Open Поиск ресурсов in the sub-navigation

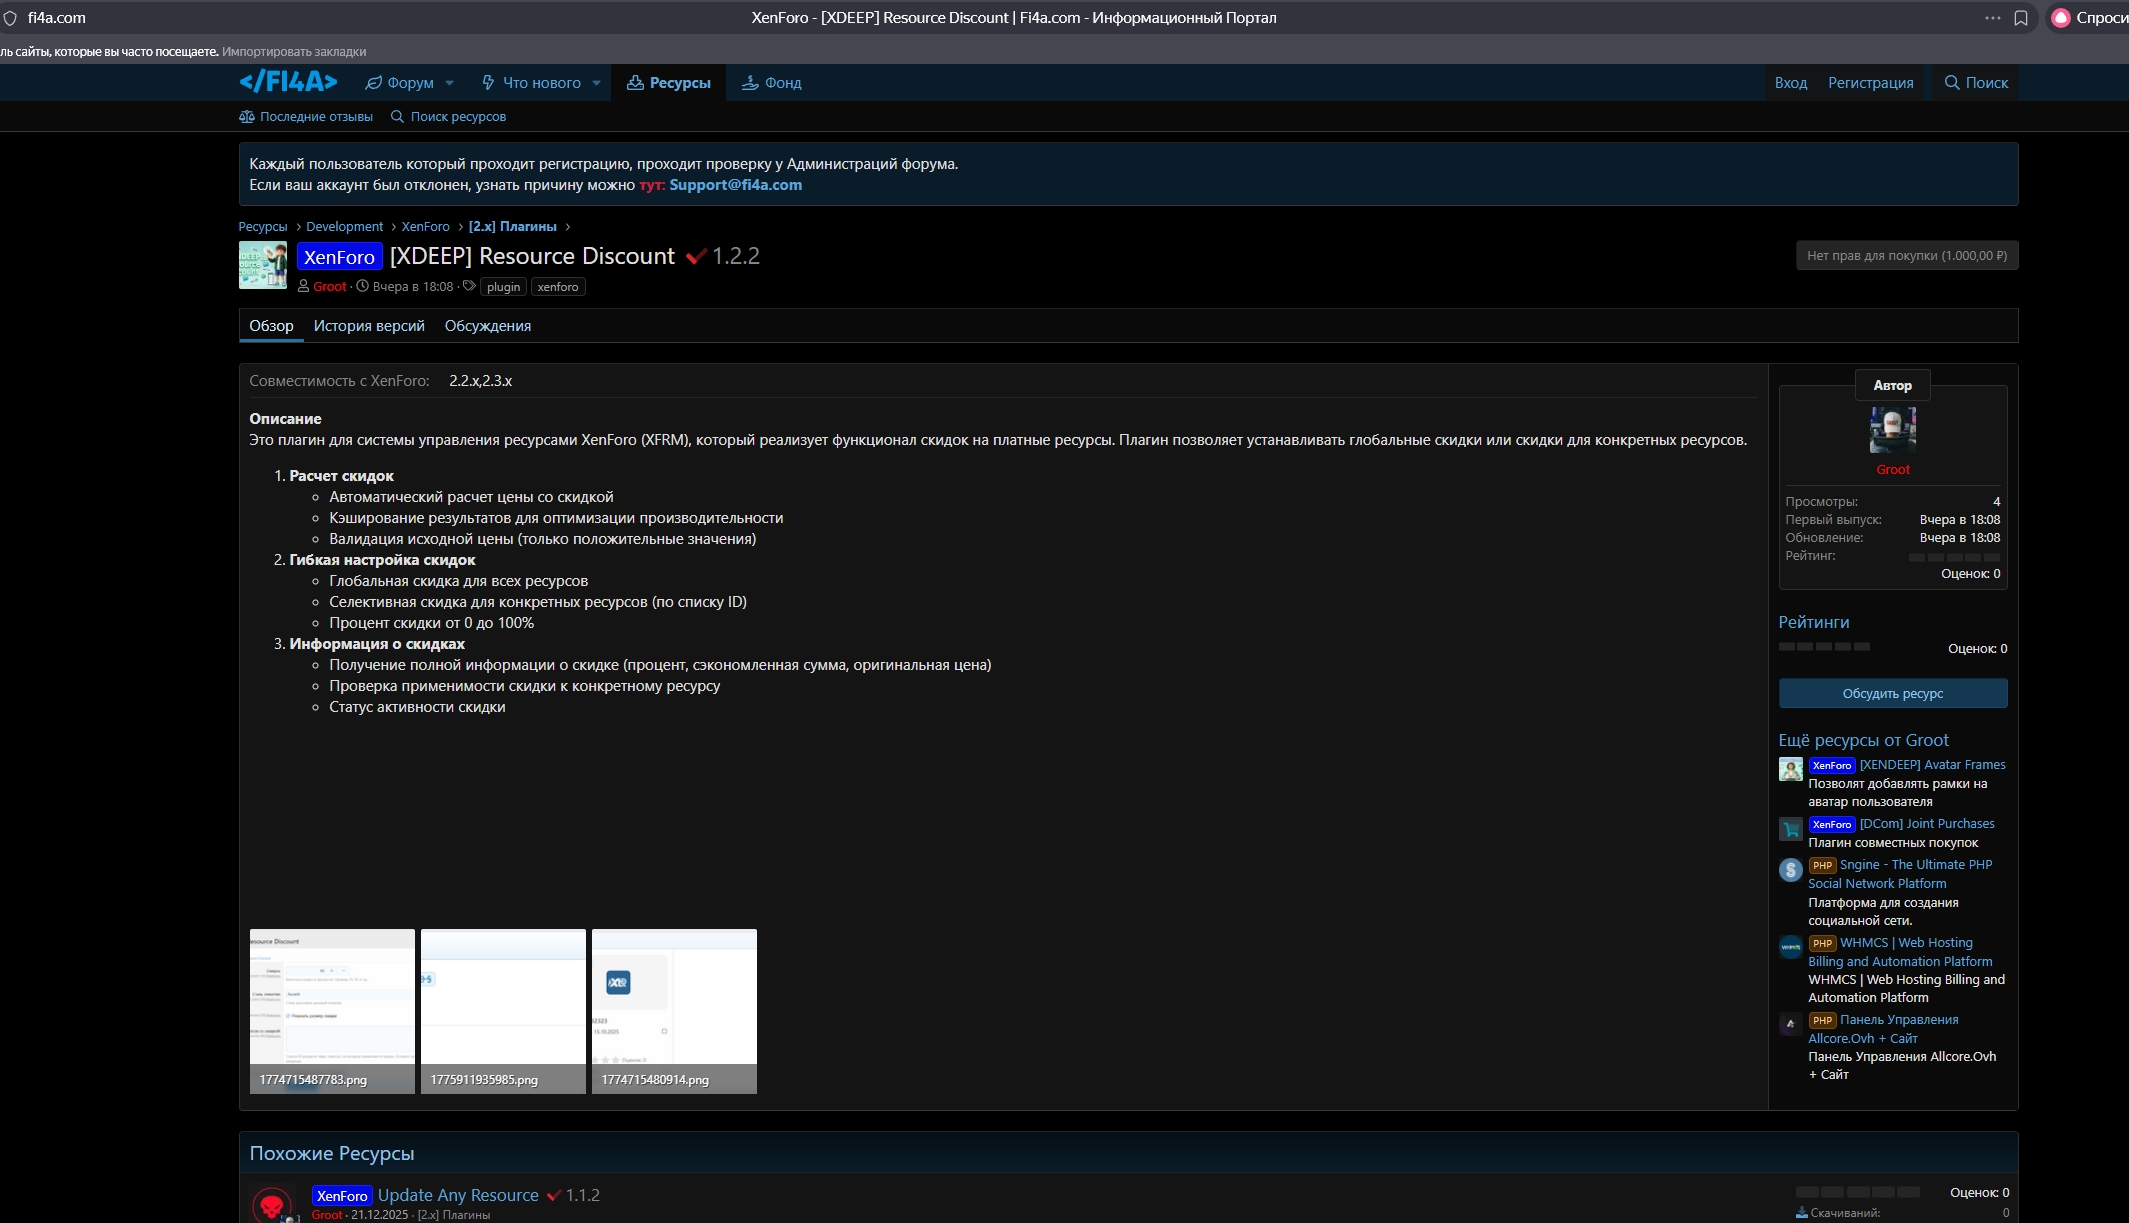448,117
